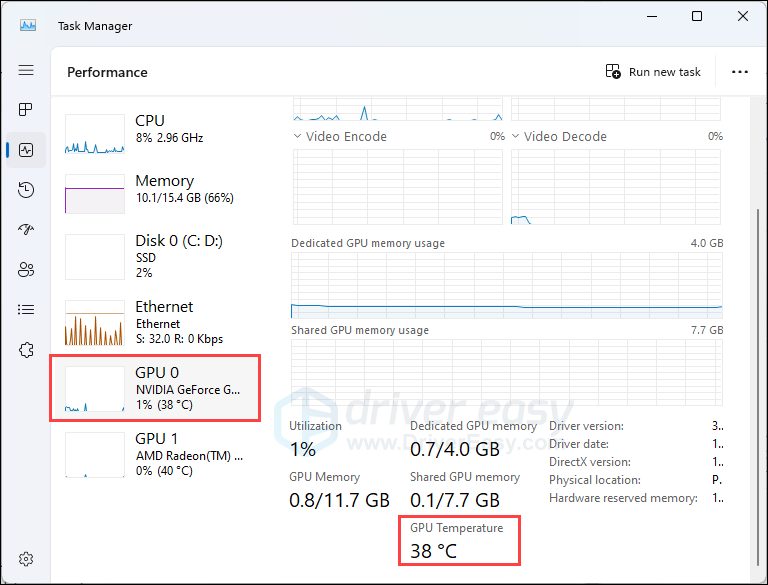Open the hamburger navigation menu
Screen dimensions: 768x585
pos(26,71)
